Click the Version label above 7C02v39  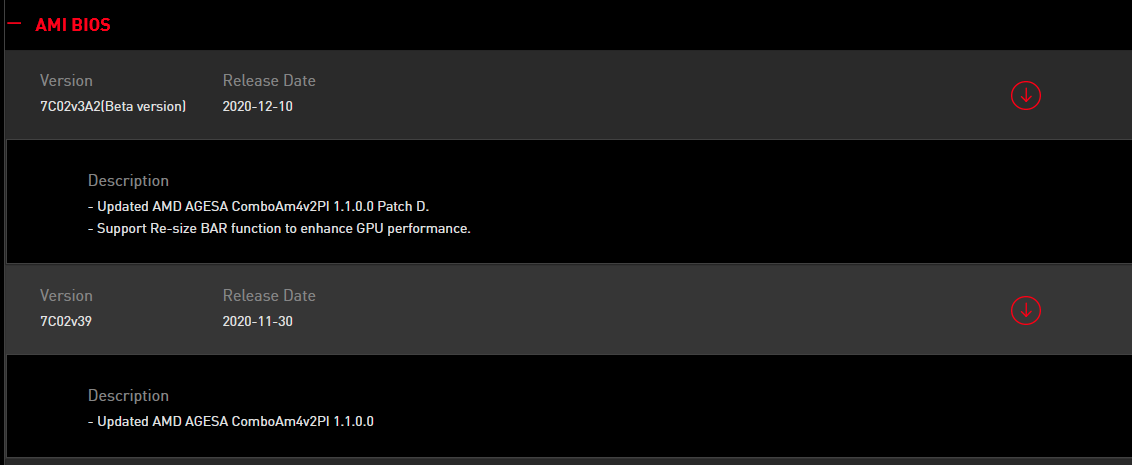coord(66,296)
